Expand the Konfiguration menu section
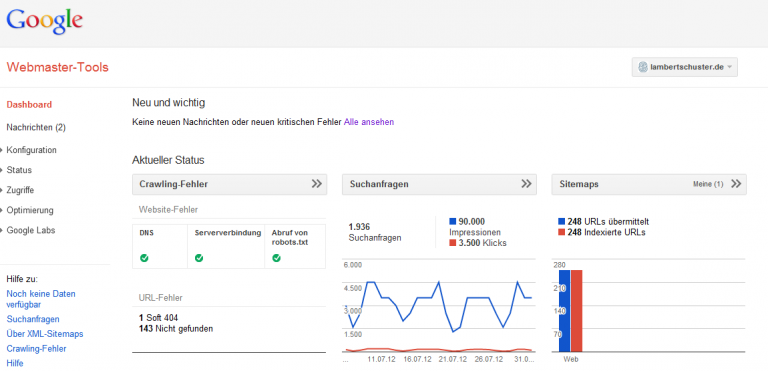 31,150
